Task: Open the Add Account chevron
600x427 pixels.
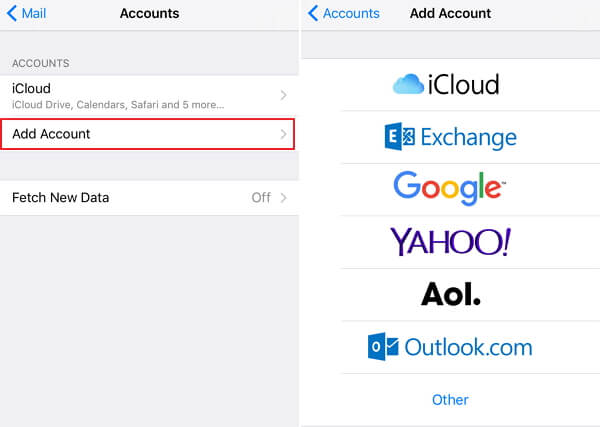Action: pos(284,134)
